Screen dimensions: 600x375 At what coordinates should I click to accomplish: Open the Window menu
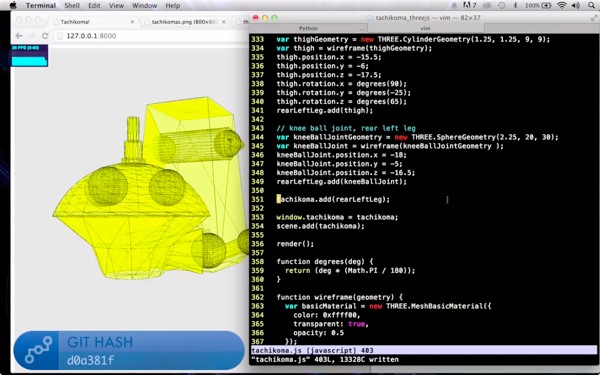[x=144, y=5]
